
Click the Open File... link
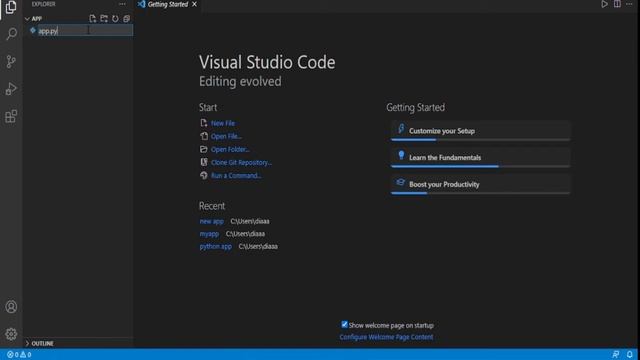coord(226,136)
